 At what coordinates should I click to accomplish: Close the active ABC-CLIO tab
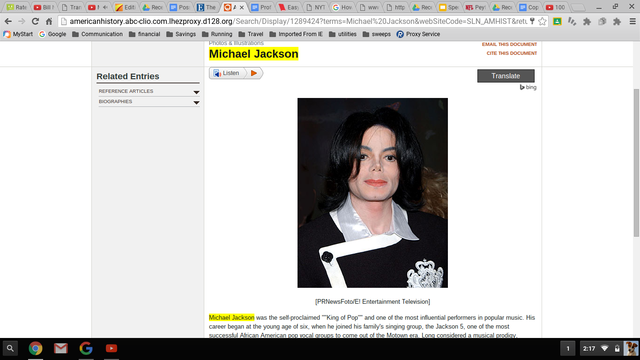tap(242, 7)
